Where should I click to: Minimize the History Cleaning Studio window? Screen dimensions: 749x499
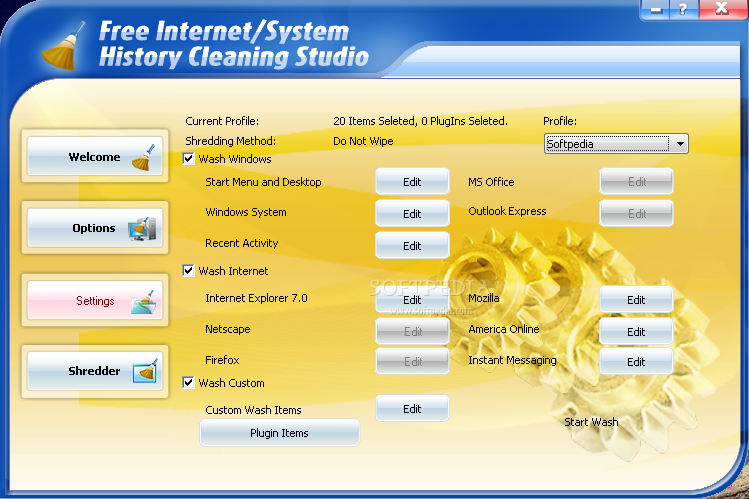click(x=656, y=9)
